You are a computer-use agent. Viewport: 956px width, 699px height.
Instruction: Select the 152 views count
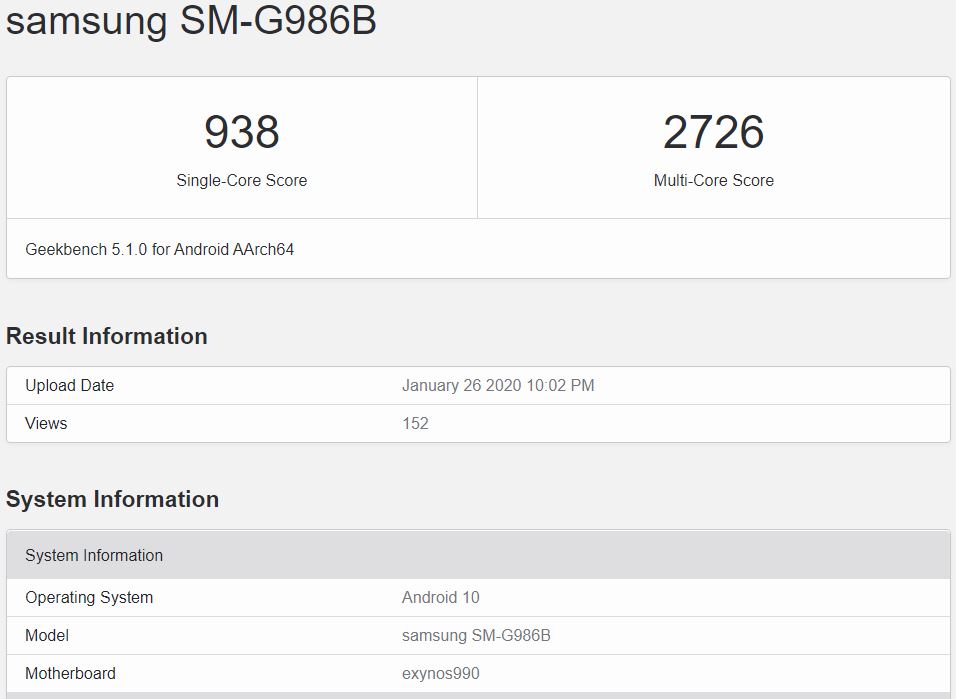pos(415,424)
